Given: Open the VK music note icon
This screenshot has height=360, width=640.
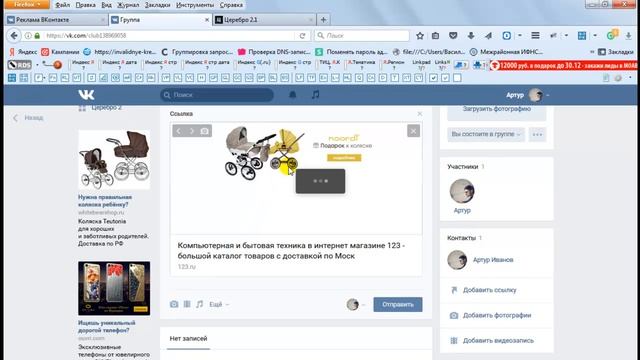Looking at the screenshot, I should point(316,95).
